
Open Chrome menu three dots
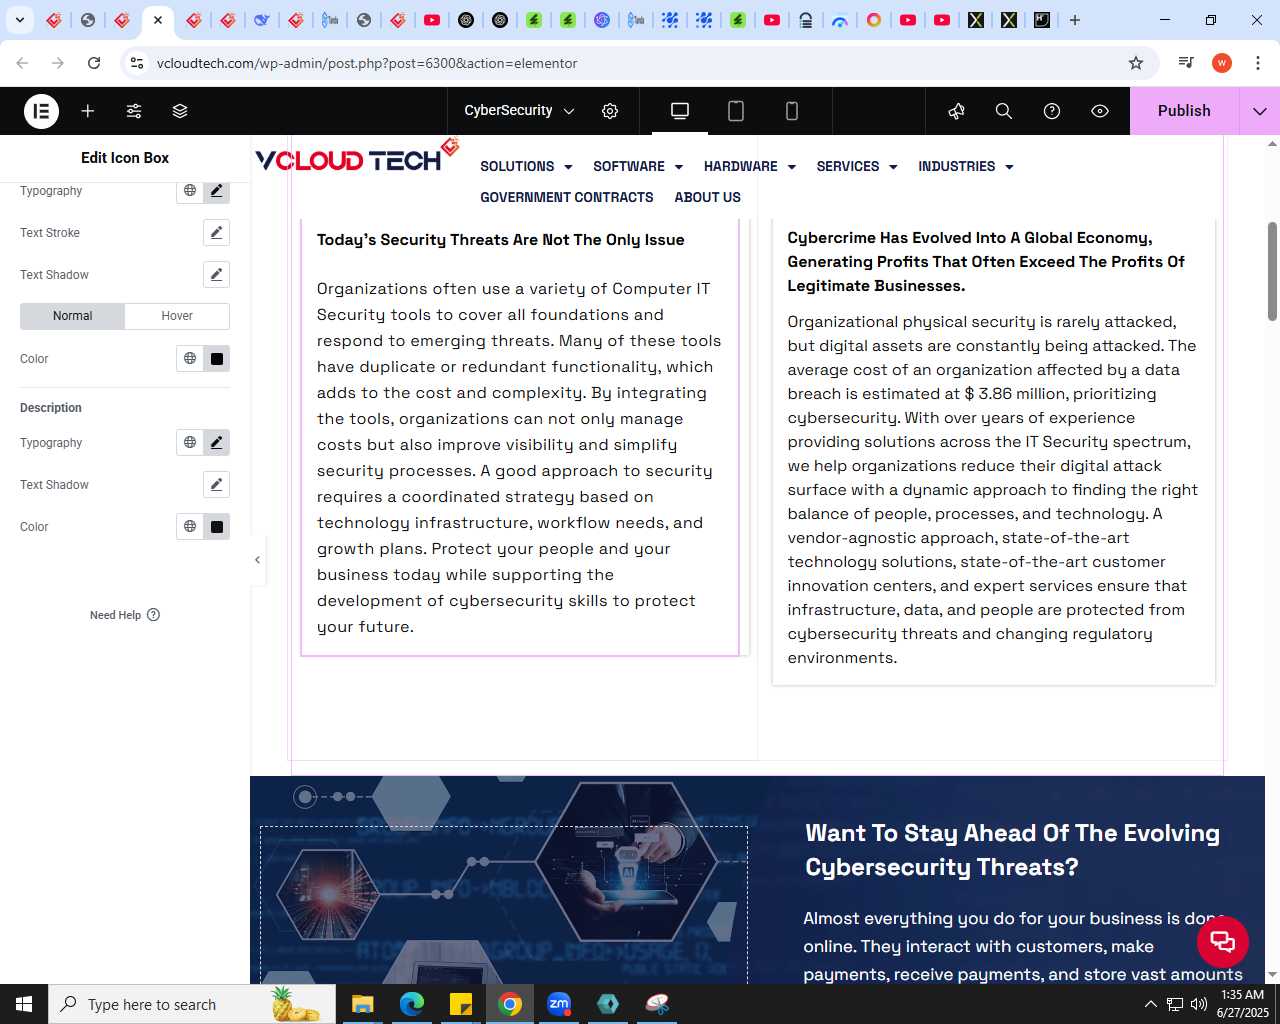(x=1258, y=63)
